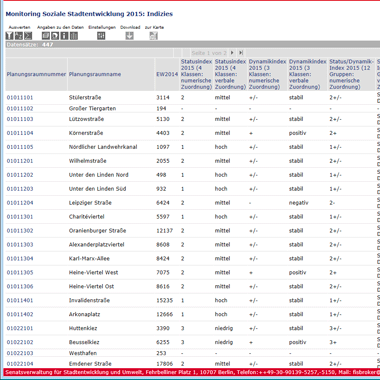Click Status/Dynamik-Index numerische Zuordnung header
Screen dimensions: 380x380
pos(351,74)
